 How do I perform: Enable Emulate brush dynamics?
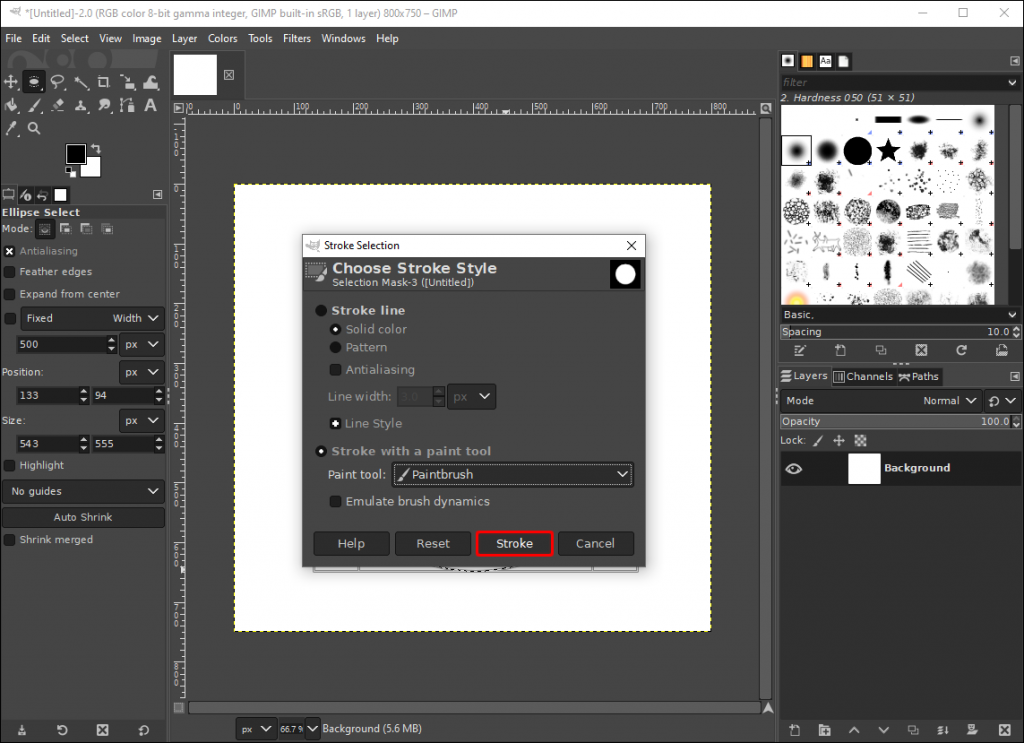335,501
